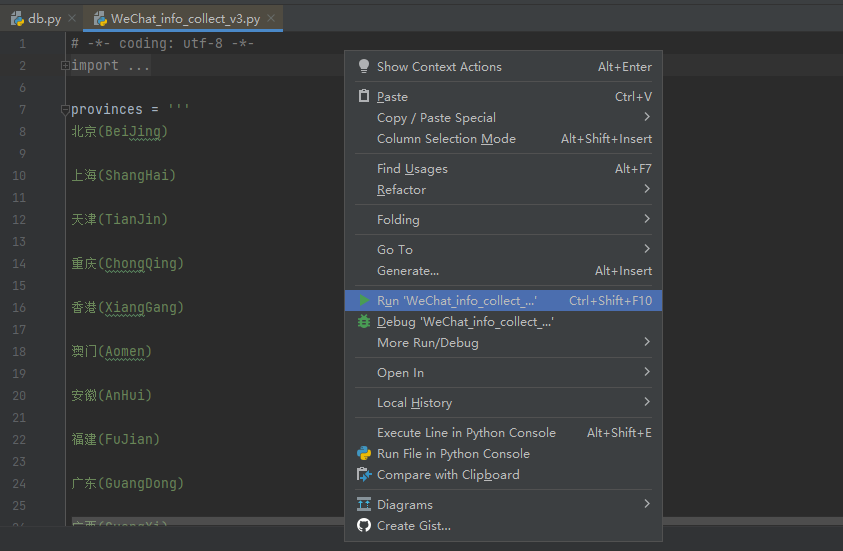Select Find Usages from the context menu

pyautogui.click(x=412, y=169)
